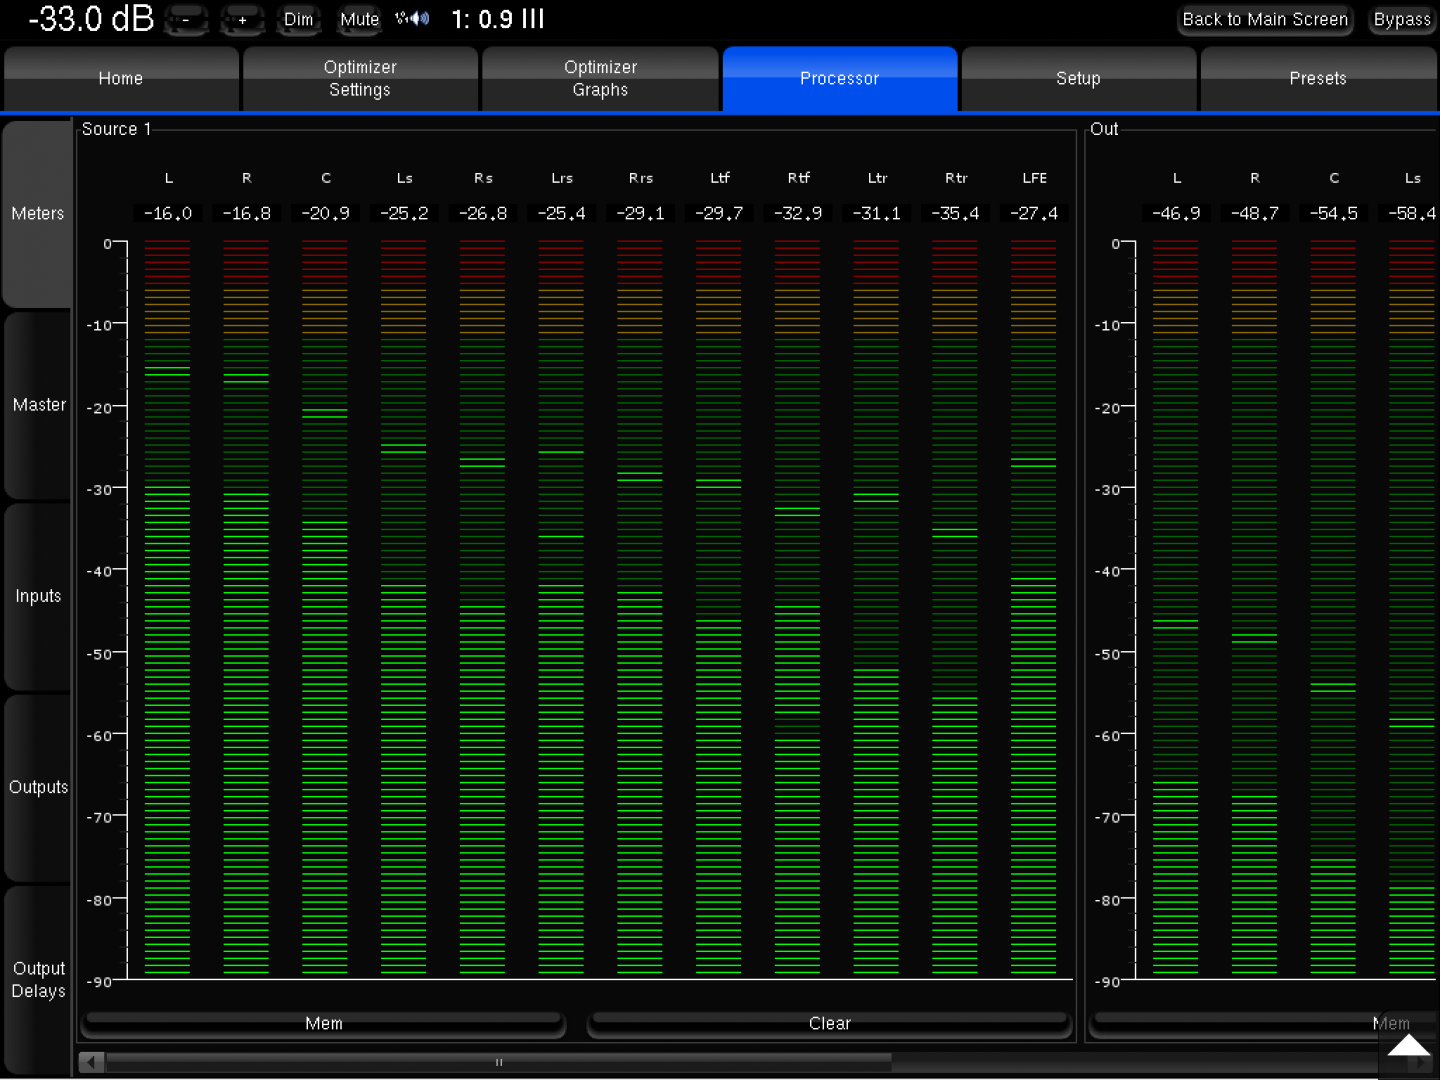
Task: Open the Home tab
Action: (121, 78)
